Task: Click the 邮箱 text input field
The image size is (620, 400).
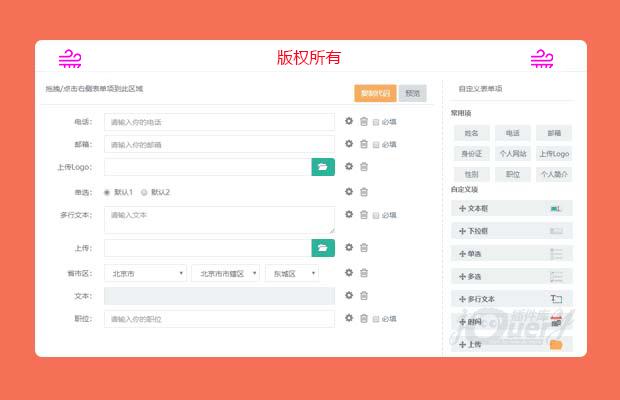Action: pyautogui.click(x=219, y=144)
